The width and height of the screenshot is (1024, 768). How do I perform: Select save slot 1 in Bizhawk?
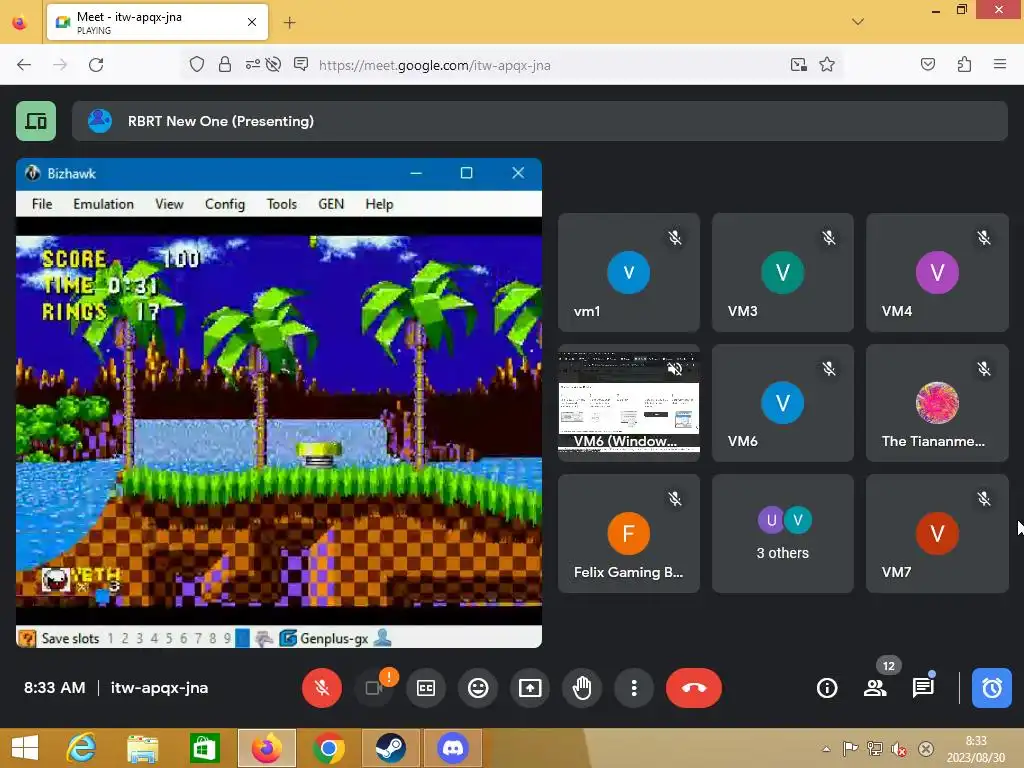click(x=110, y=638)
